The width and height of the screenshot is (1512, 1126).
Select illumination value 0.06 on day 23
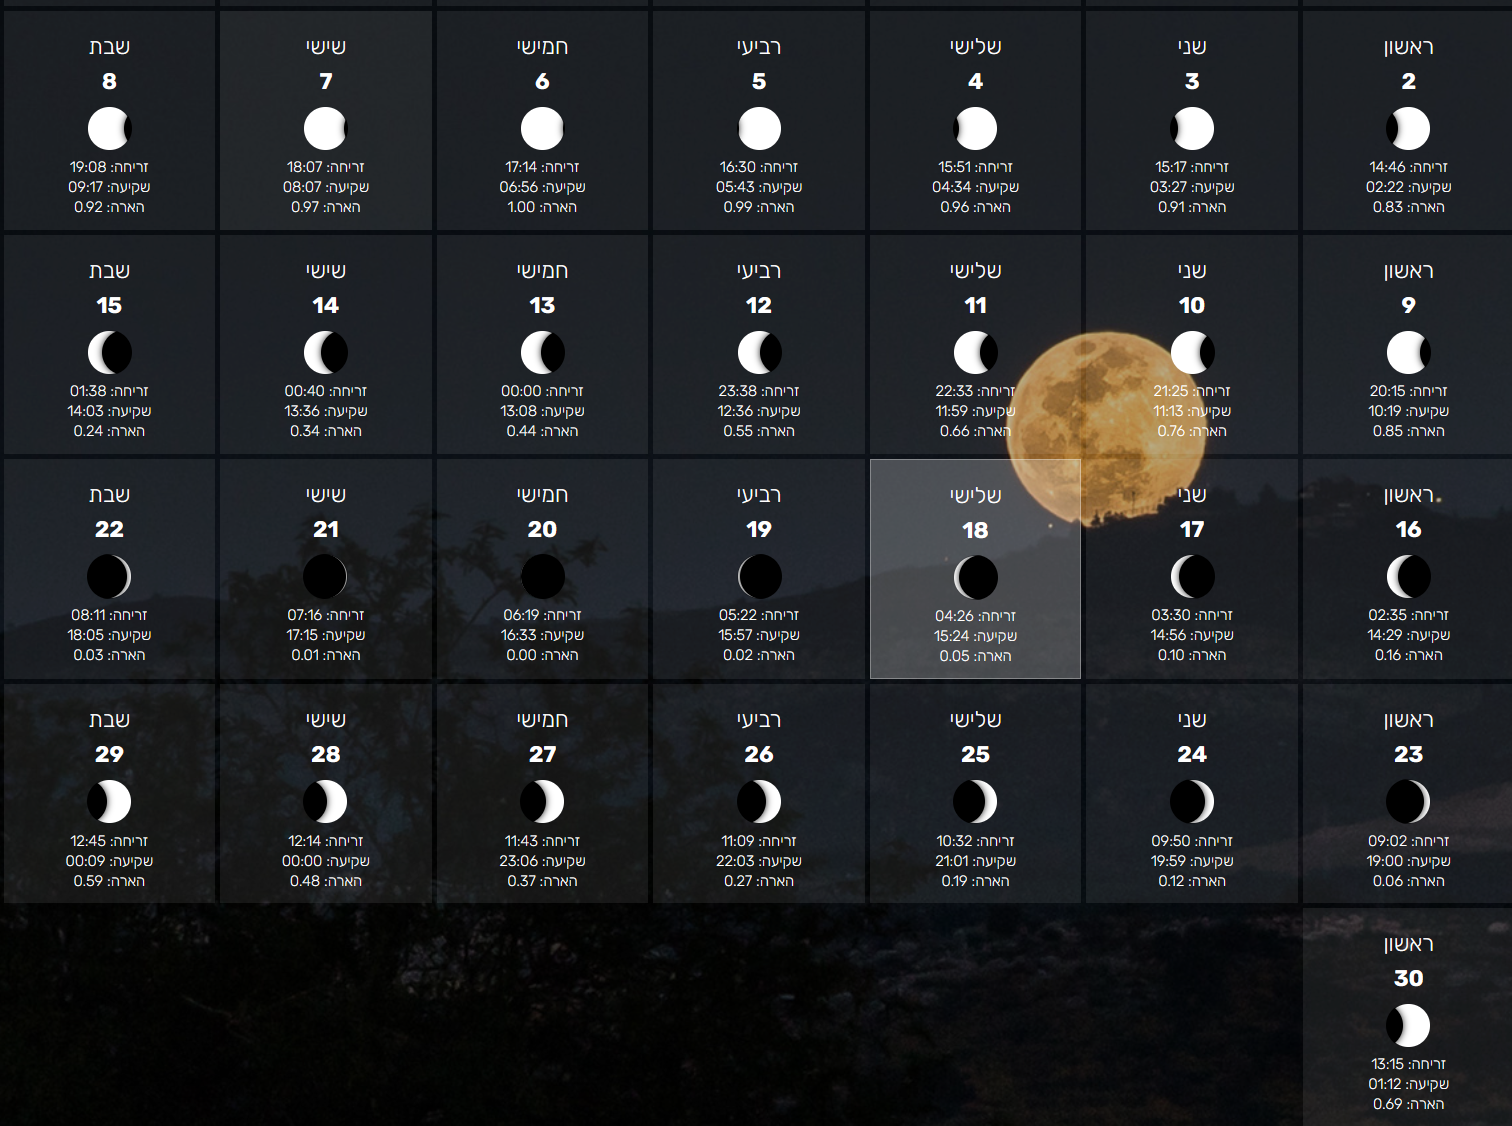tap(1388, 881)
